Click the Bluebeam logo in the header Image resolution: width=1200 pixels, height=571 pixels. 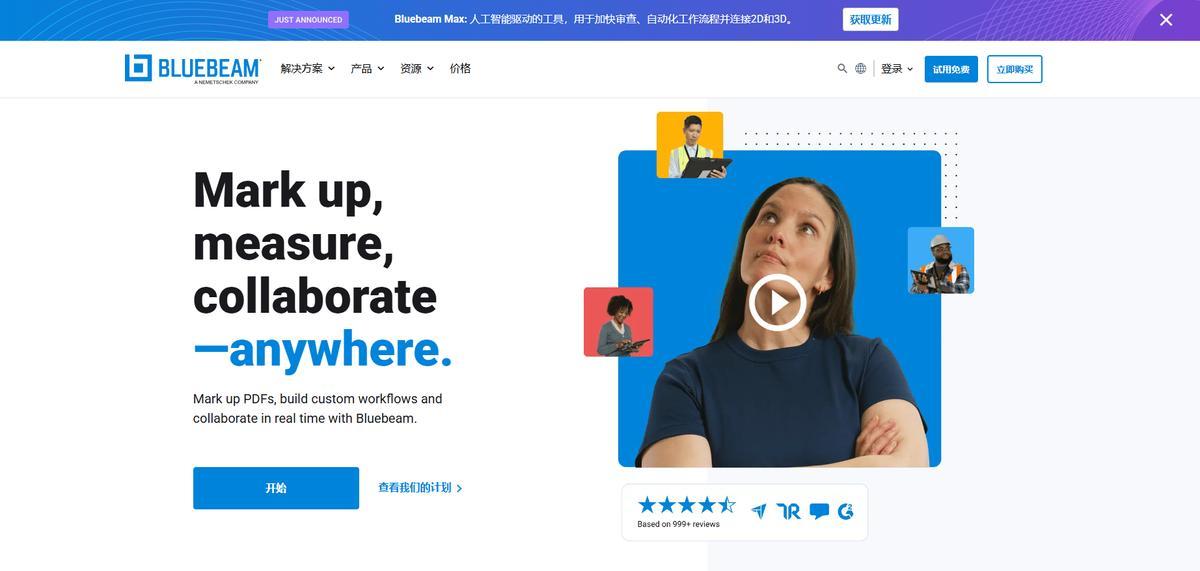click(x=193, y=68)
